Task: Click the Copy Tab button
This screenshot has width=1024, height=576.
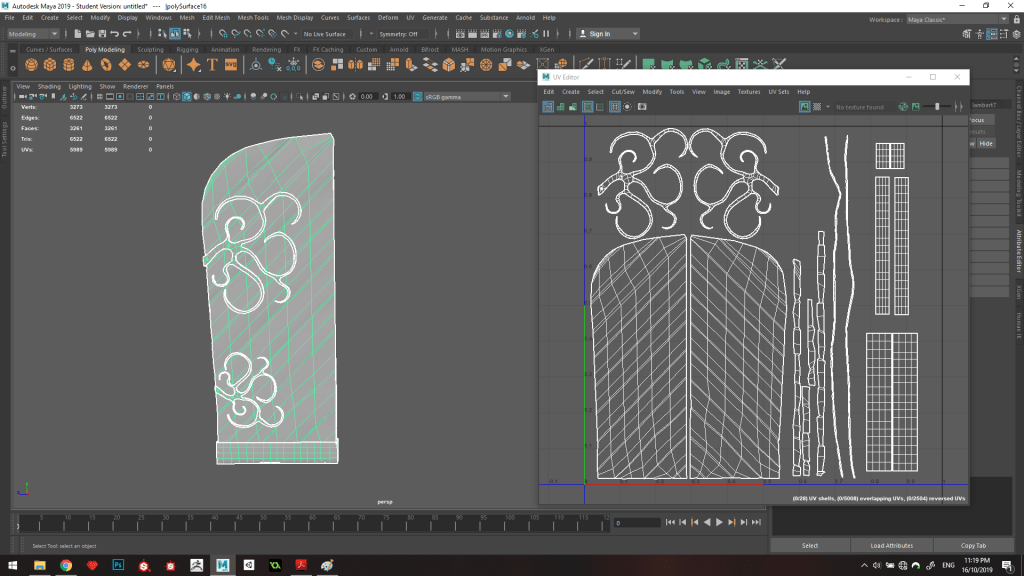Action: point(973,546)
